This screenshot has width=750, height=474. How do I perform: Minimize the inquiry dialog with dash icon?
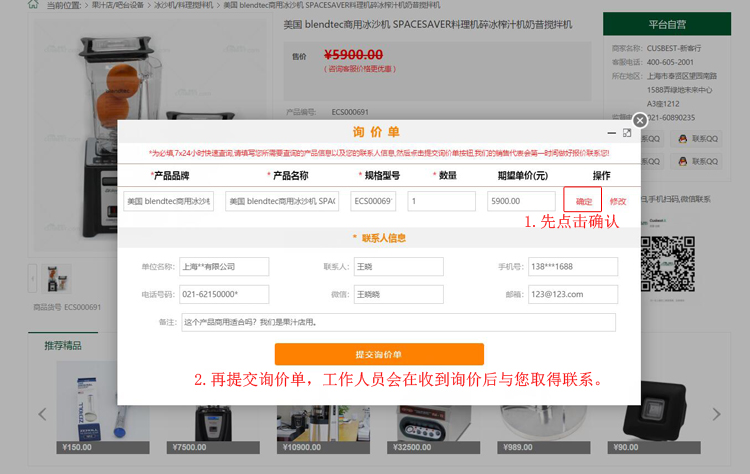tap(611, 133)
